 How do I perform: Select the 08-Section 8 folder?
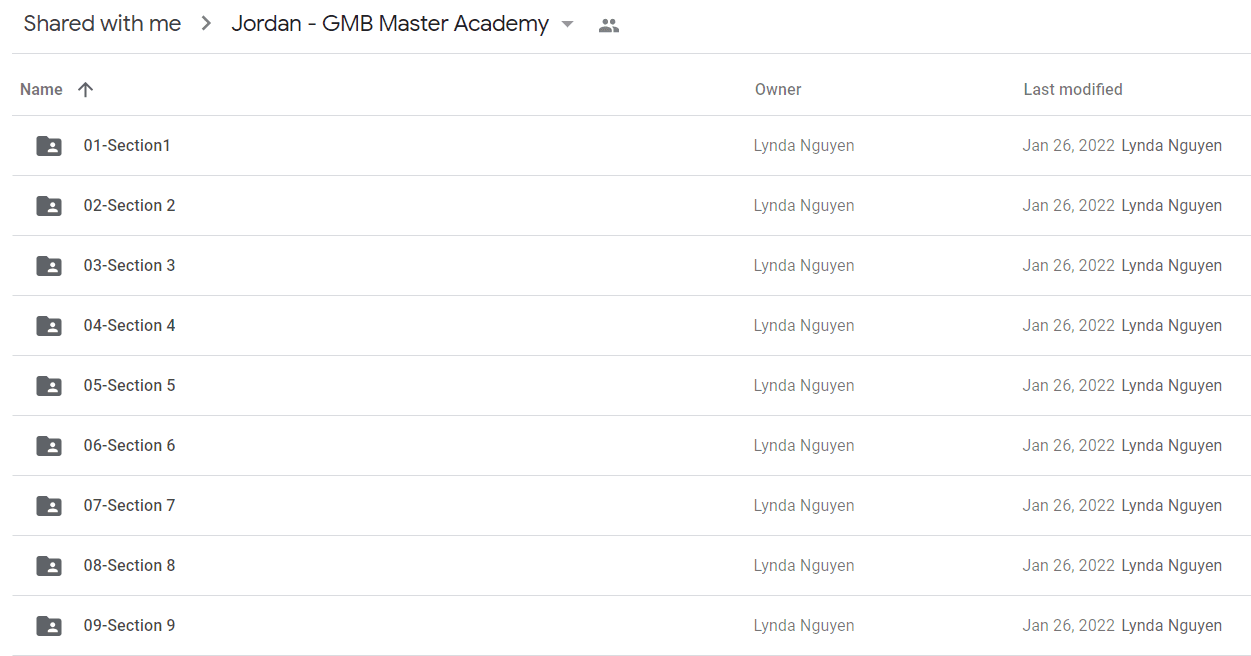point(631,566)
